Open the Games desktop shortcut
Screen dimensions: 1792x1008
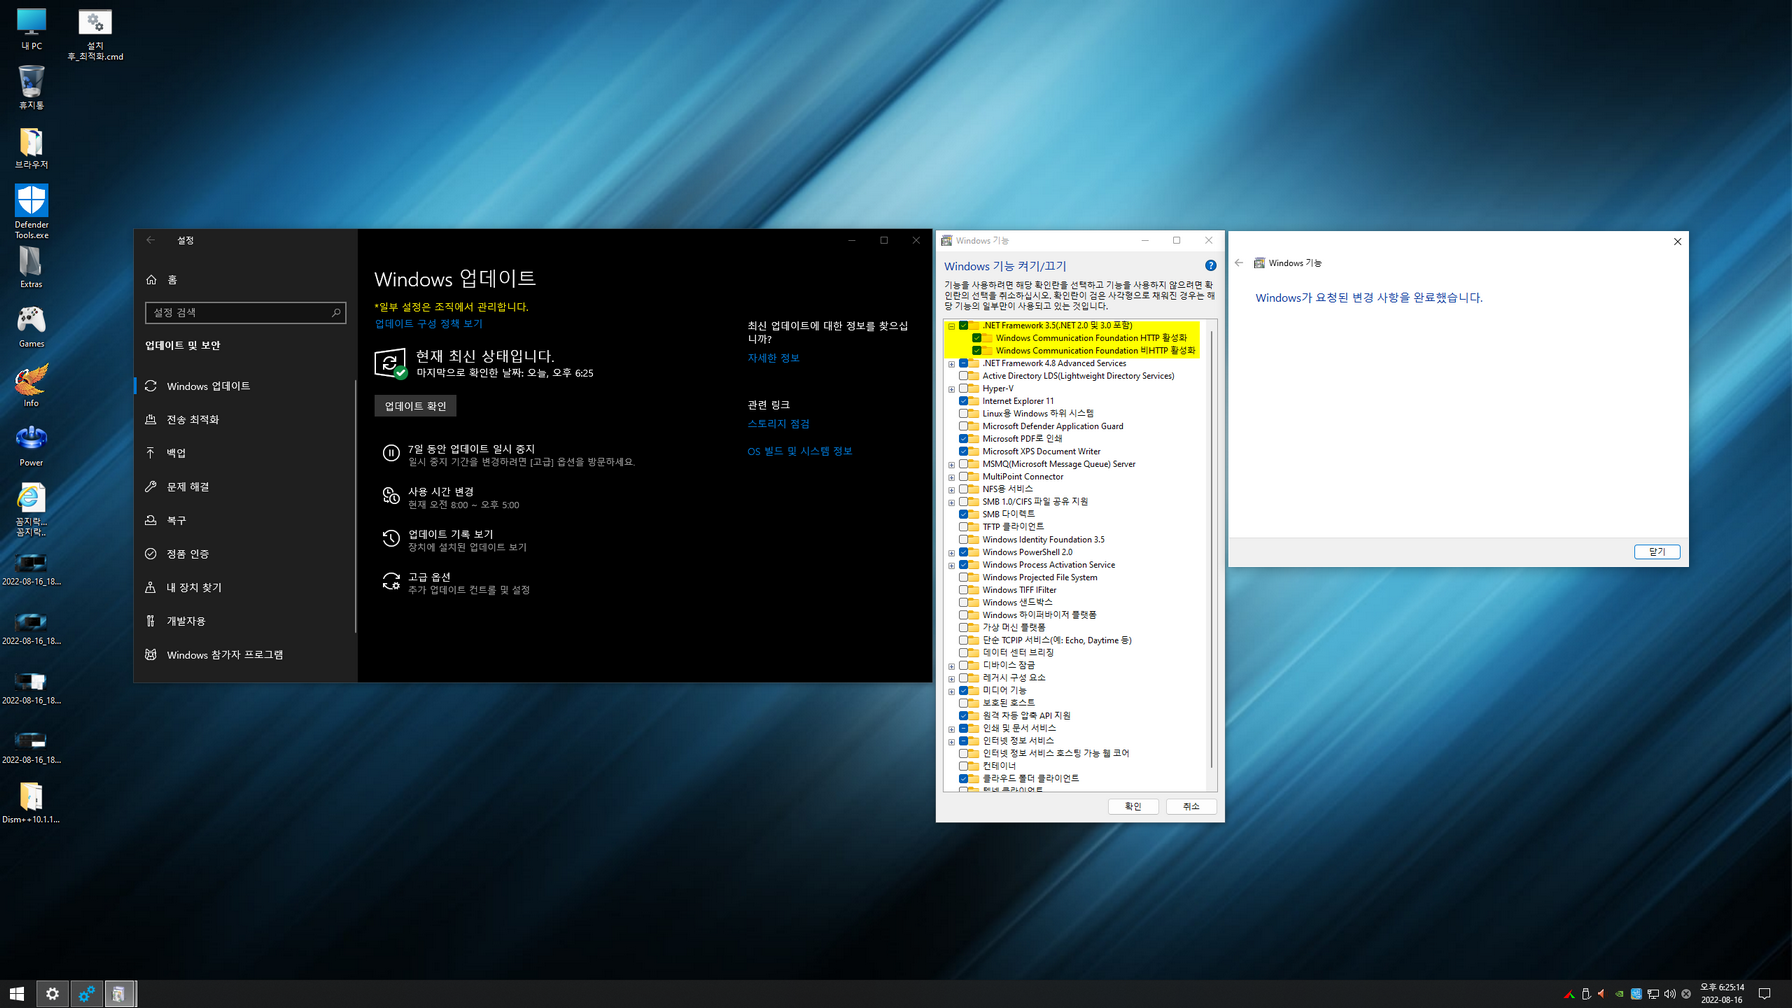click(x=31, y=327)
